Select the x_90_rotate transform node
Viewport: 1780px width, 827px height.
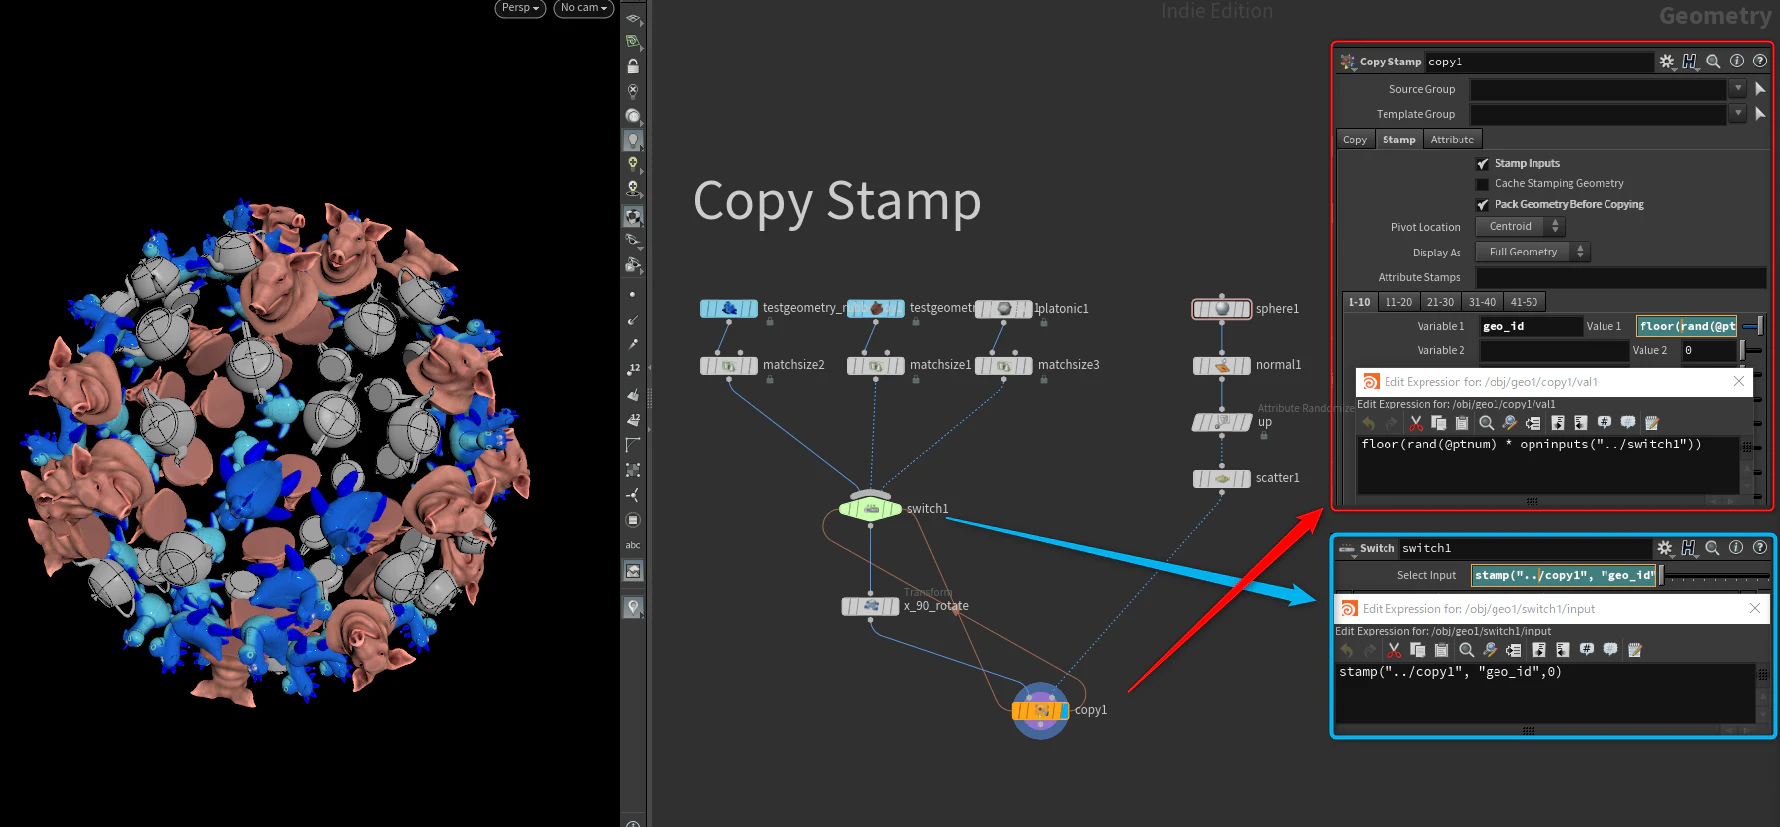[x=870, y=606]
